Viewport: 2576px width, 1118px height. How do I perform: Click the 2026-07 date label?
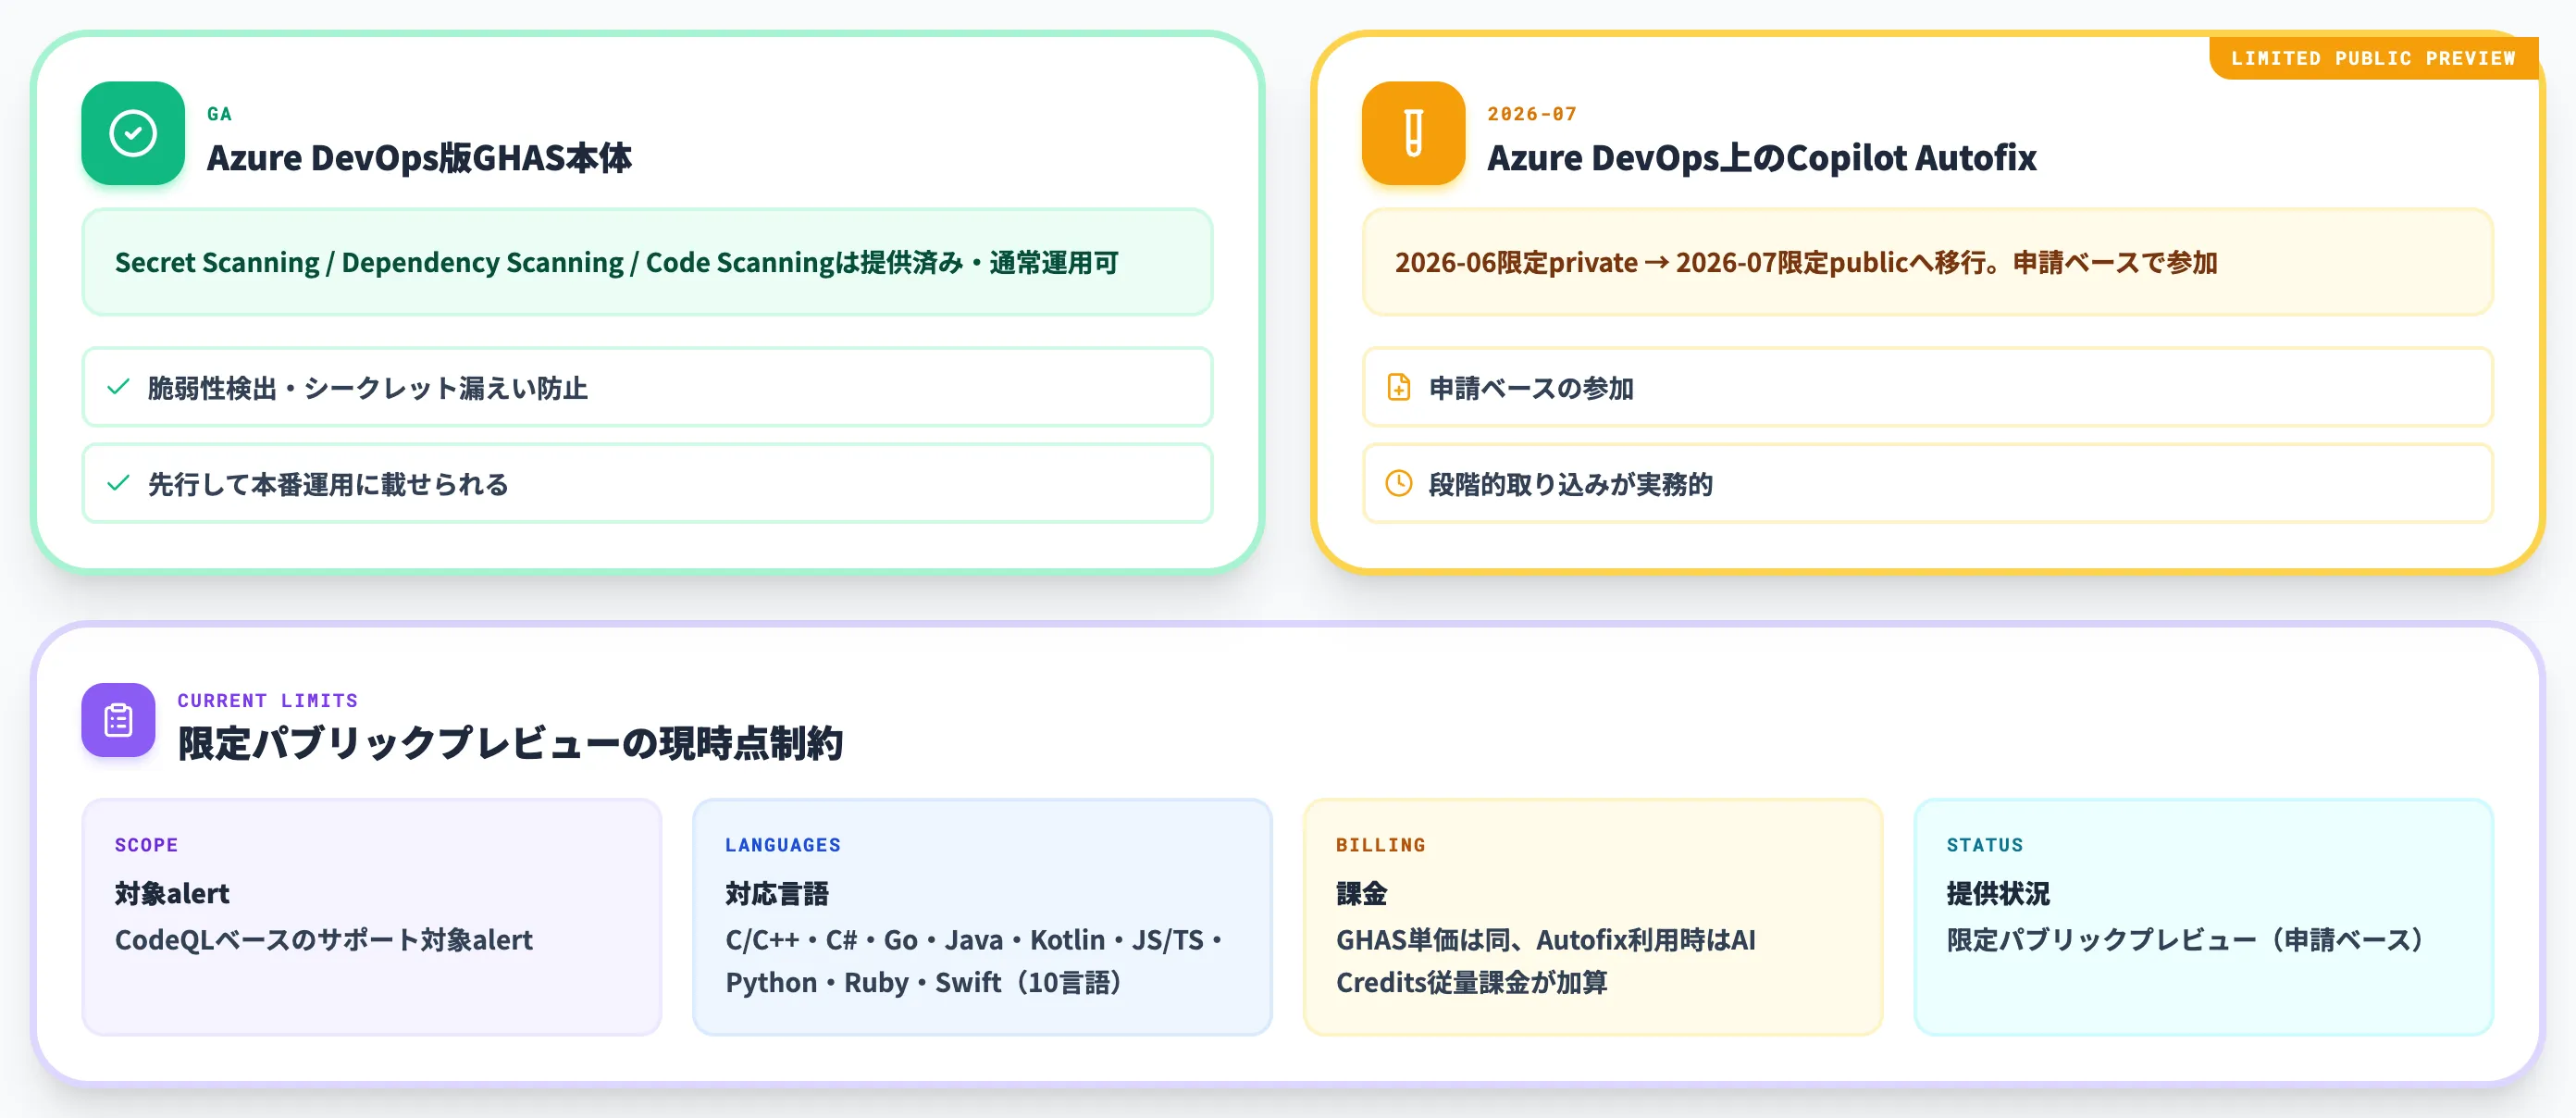pos(1532,114)
